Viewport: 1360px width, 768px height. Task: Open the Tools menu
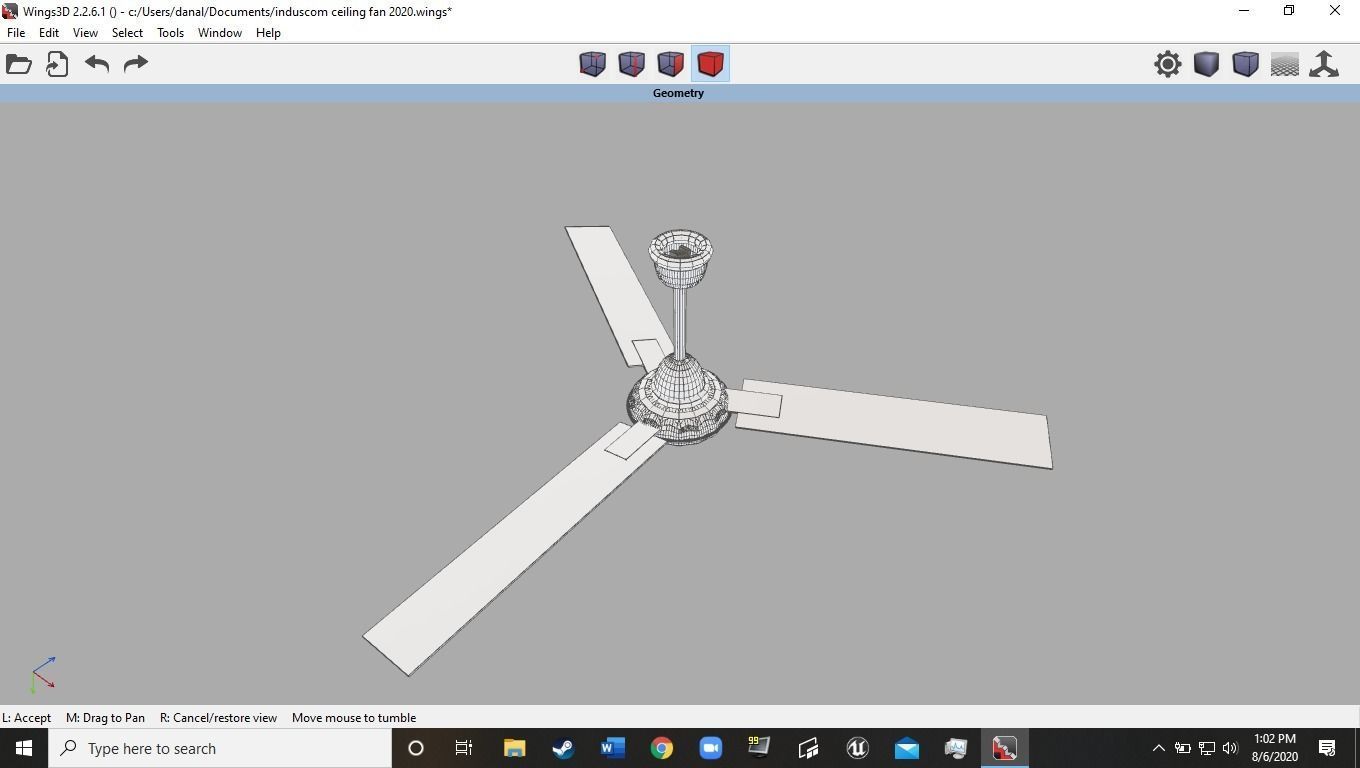tap(170, 33)
